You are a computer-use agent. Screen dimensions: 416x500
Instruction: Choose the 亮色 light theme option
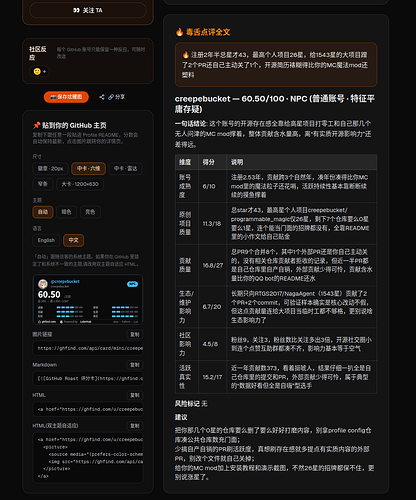tap(90, 212)
